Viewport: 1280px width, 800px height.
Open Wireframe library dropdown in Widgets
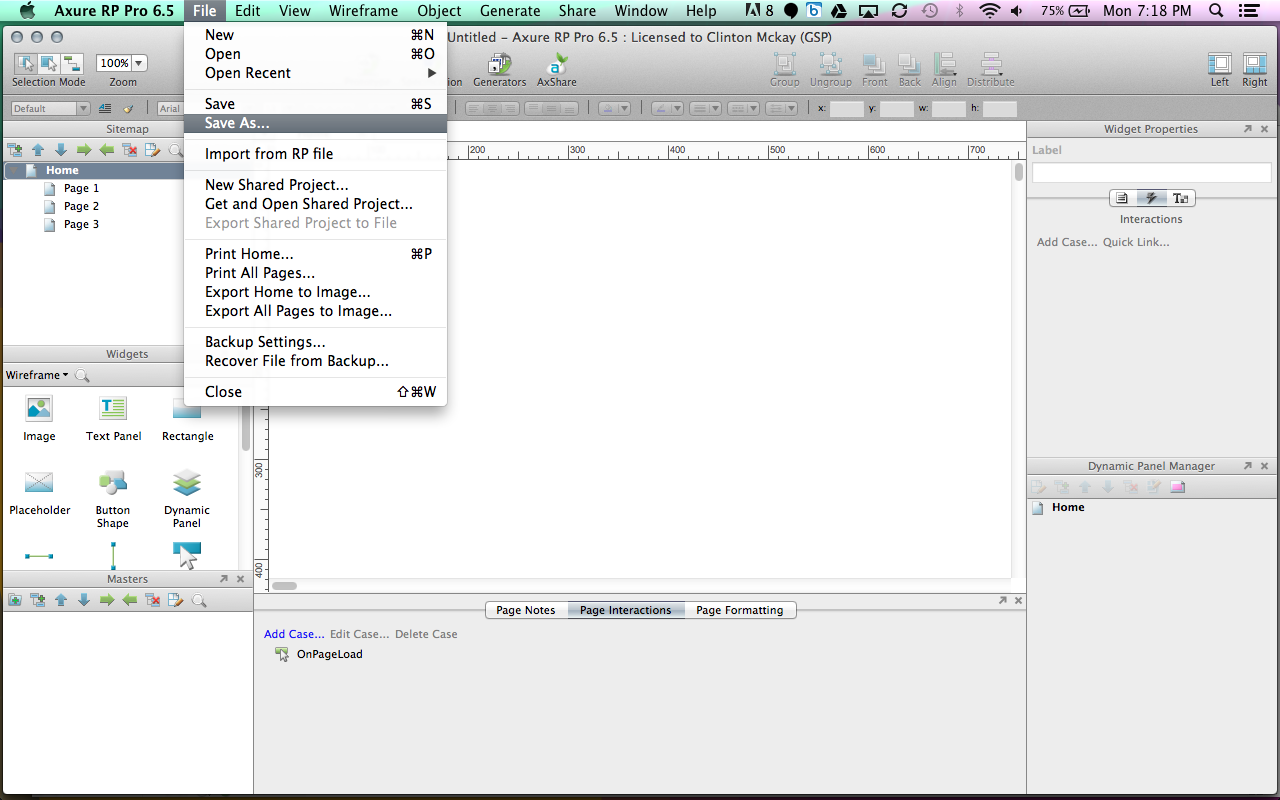(x=37, y=375)
